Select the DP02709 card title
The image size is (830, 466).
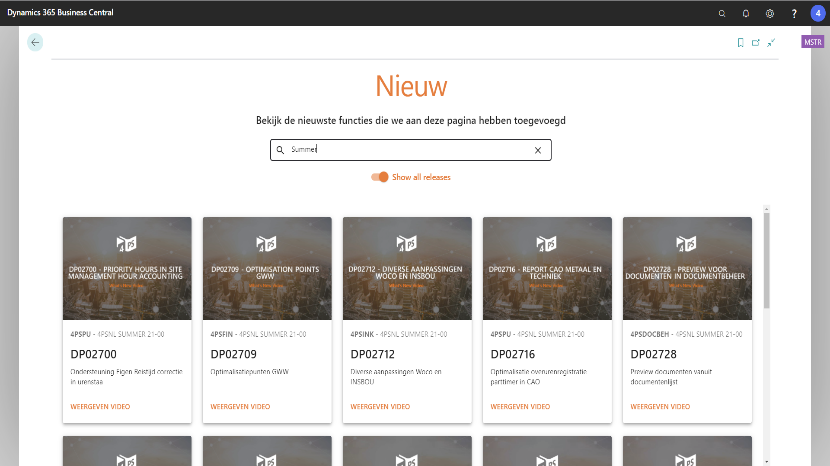tap(233, 354)
